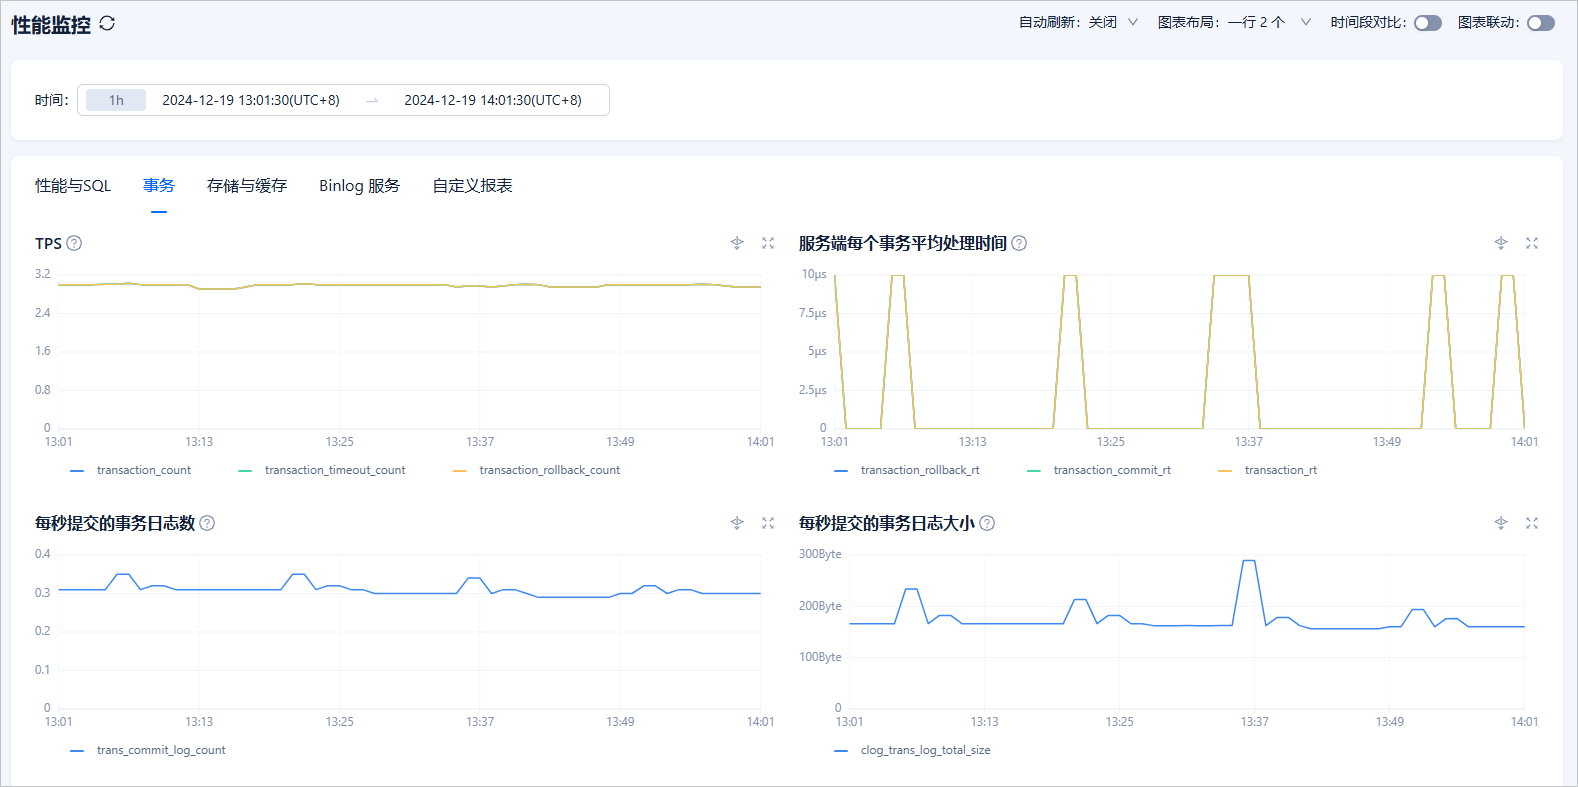Click pin icon of 每秒提交的事务日志数 chart
The width and height of the screenshot is (1578, 787).
[737, 523]
